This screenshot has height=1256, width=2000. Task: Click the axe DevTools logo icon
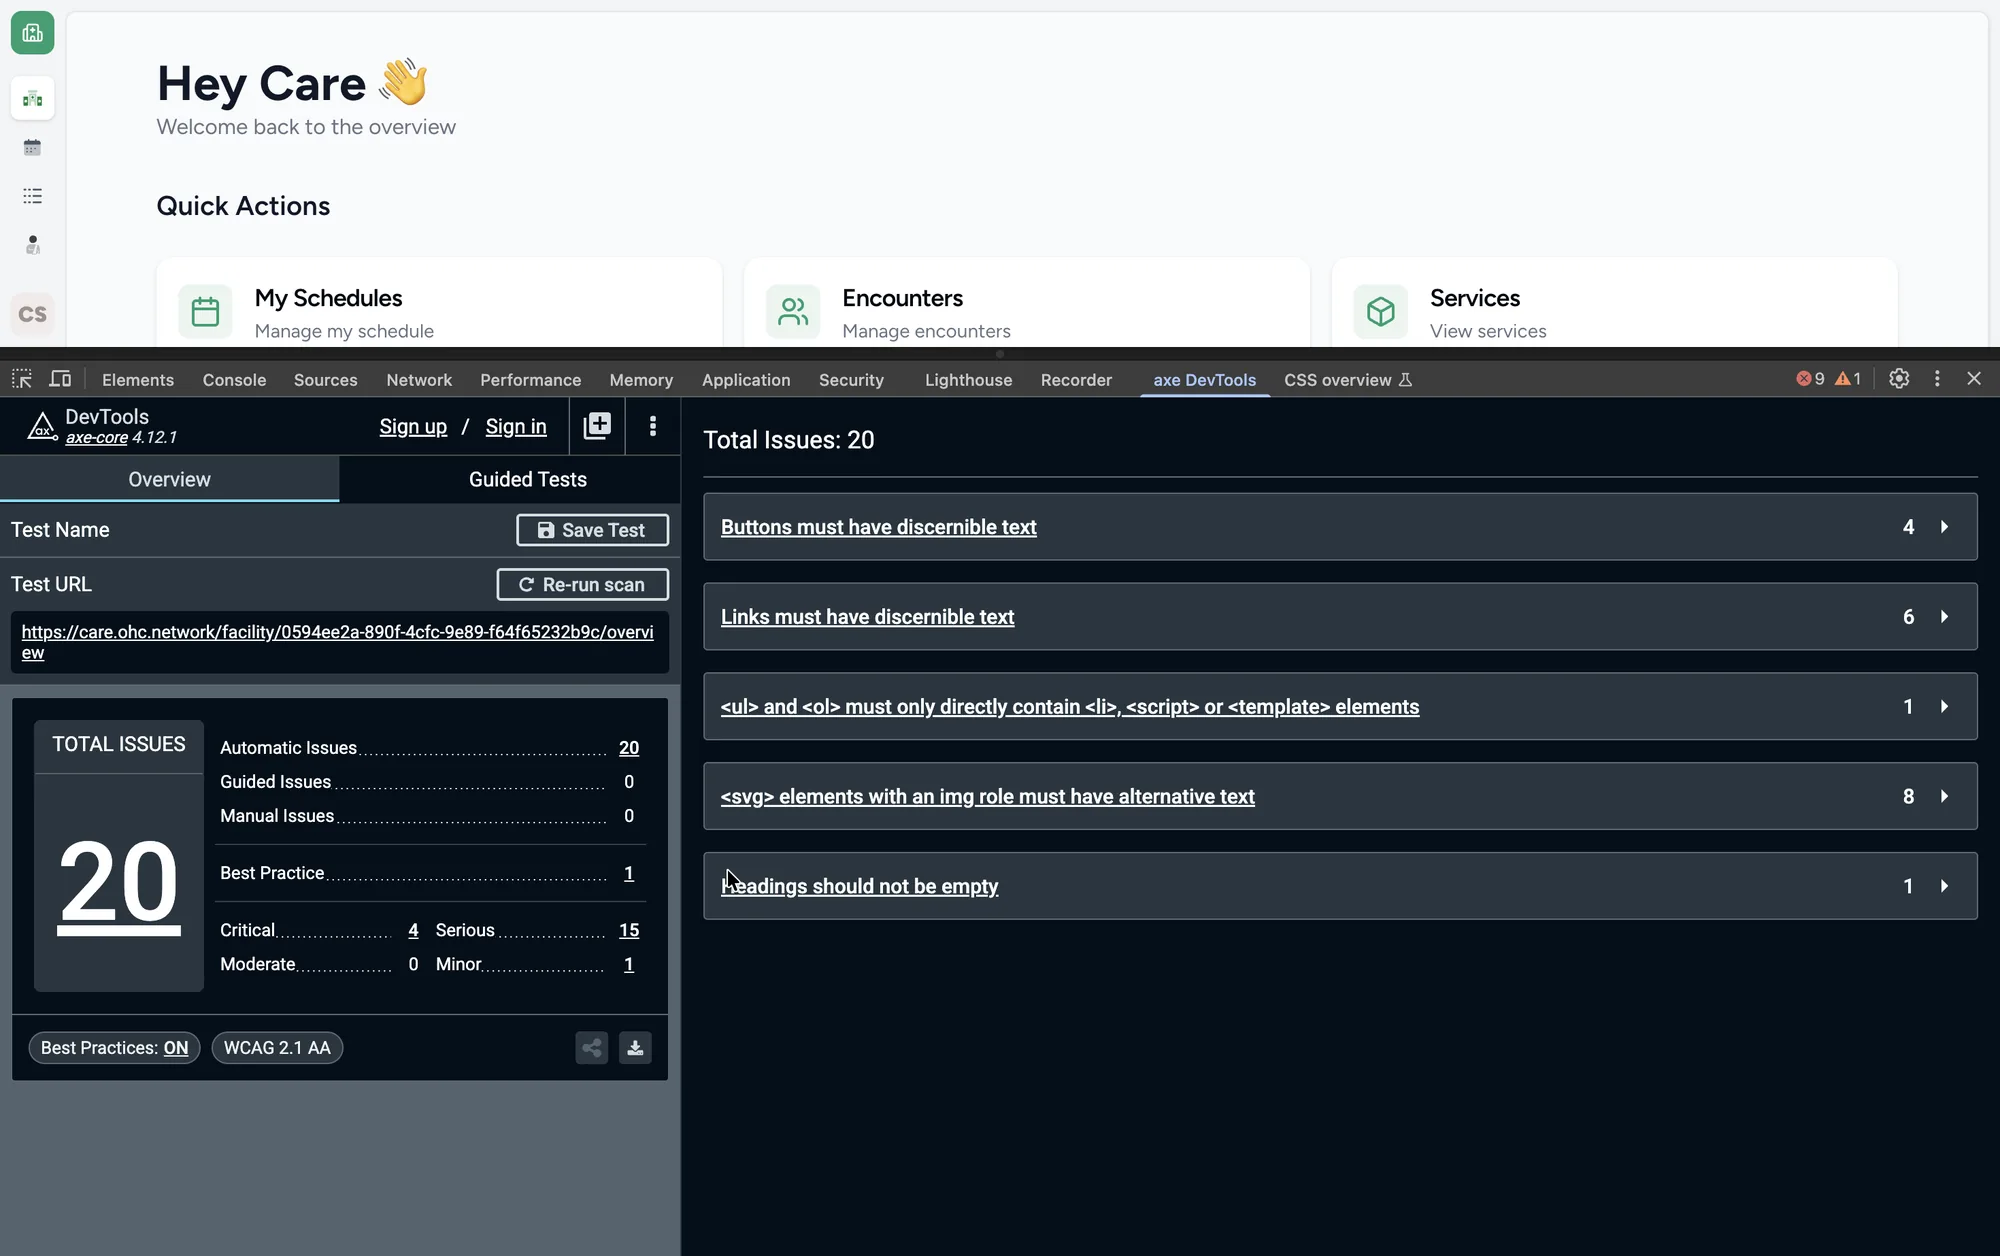[41, 427]
